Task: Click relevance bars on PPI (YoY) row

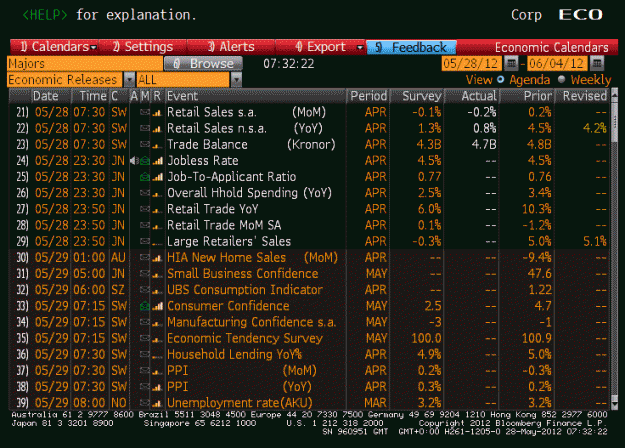Action: tap(157, 387)
